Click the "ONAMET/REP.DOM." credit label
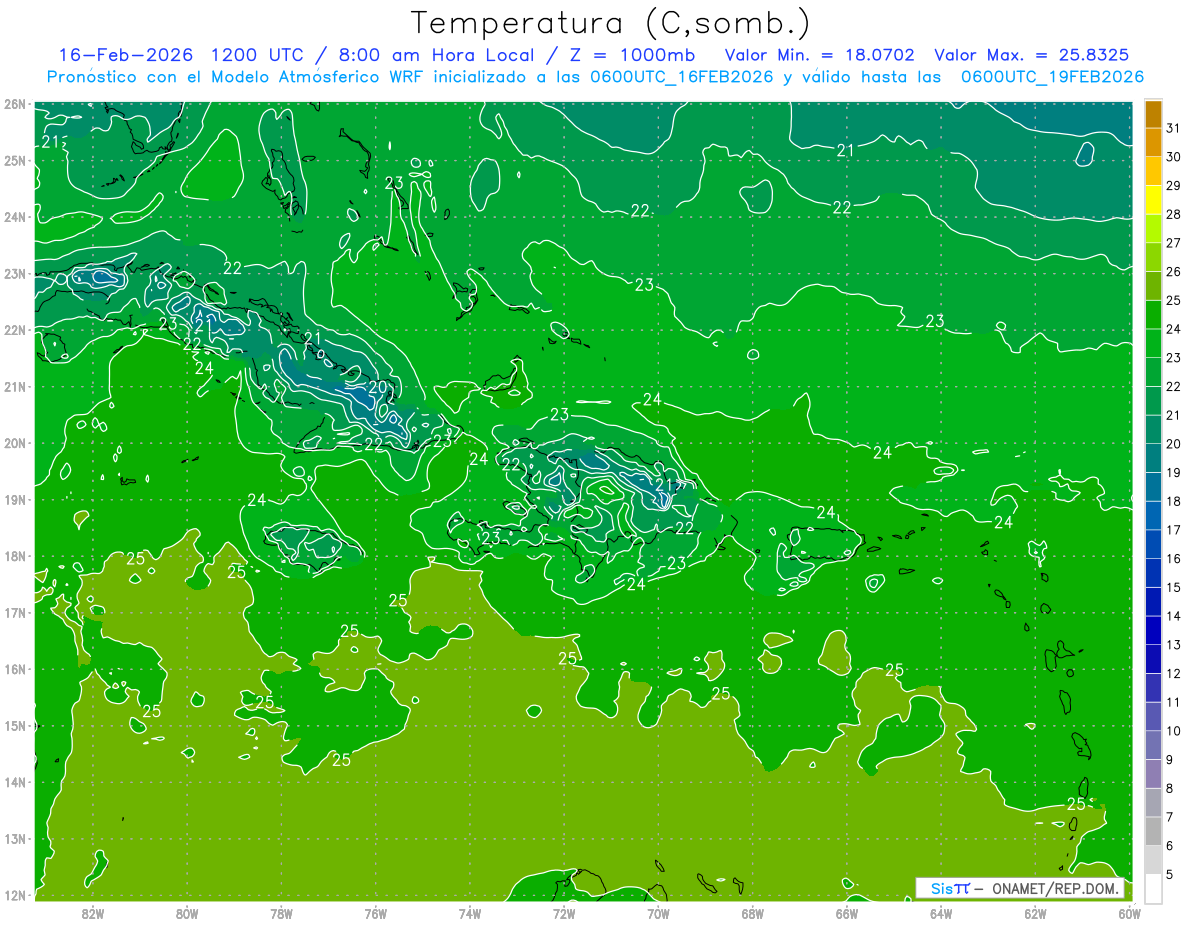The height and width of the screenshot is (927, 1200). tap(1057, 888)
